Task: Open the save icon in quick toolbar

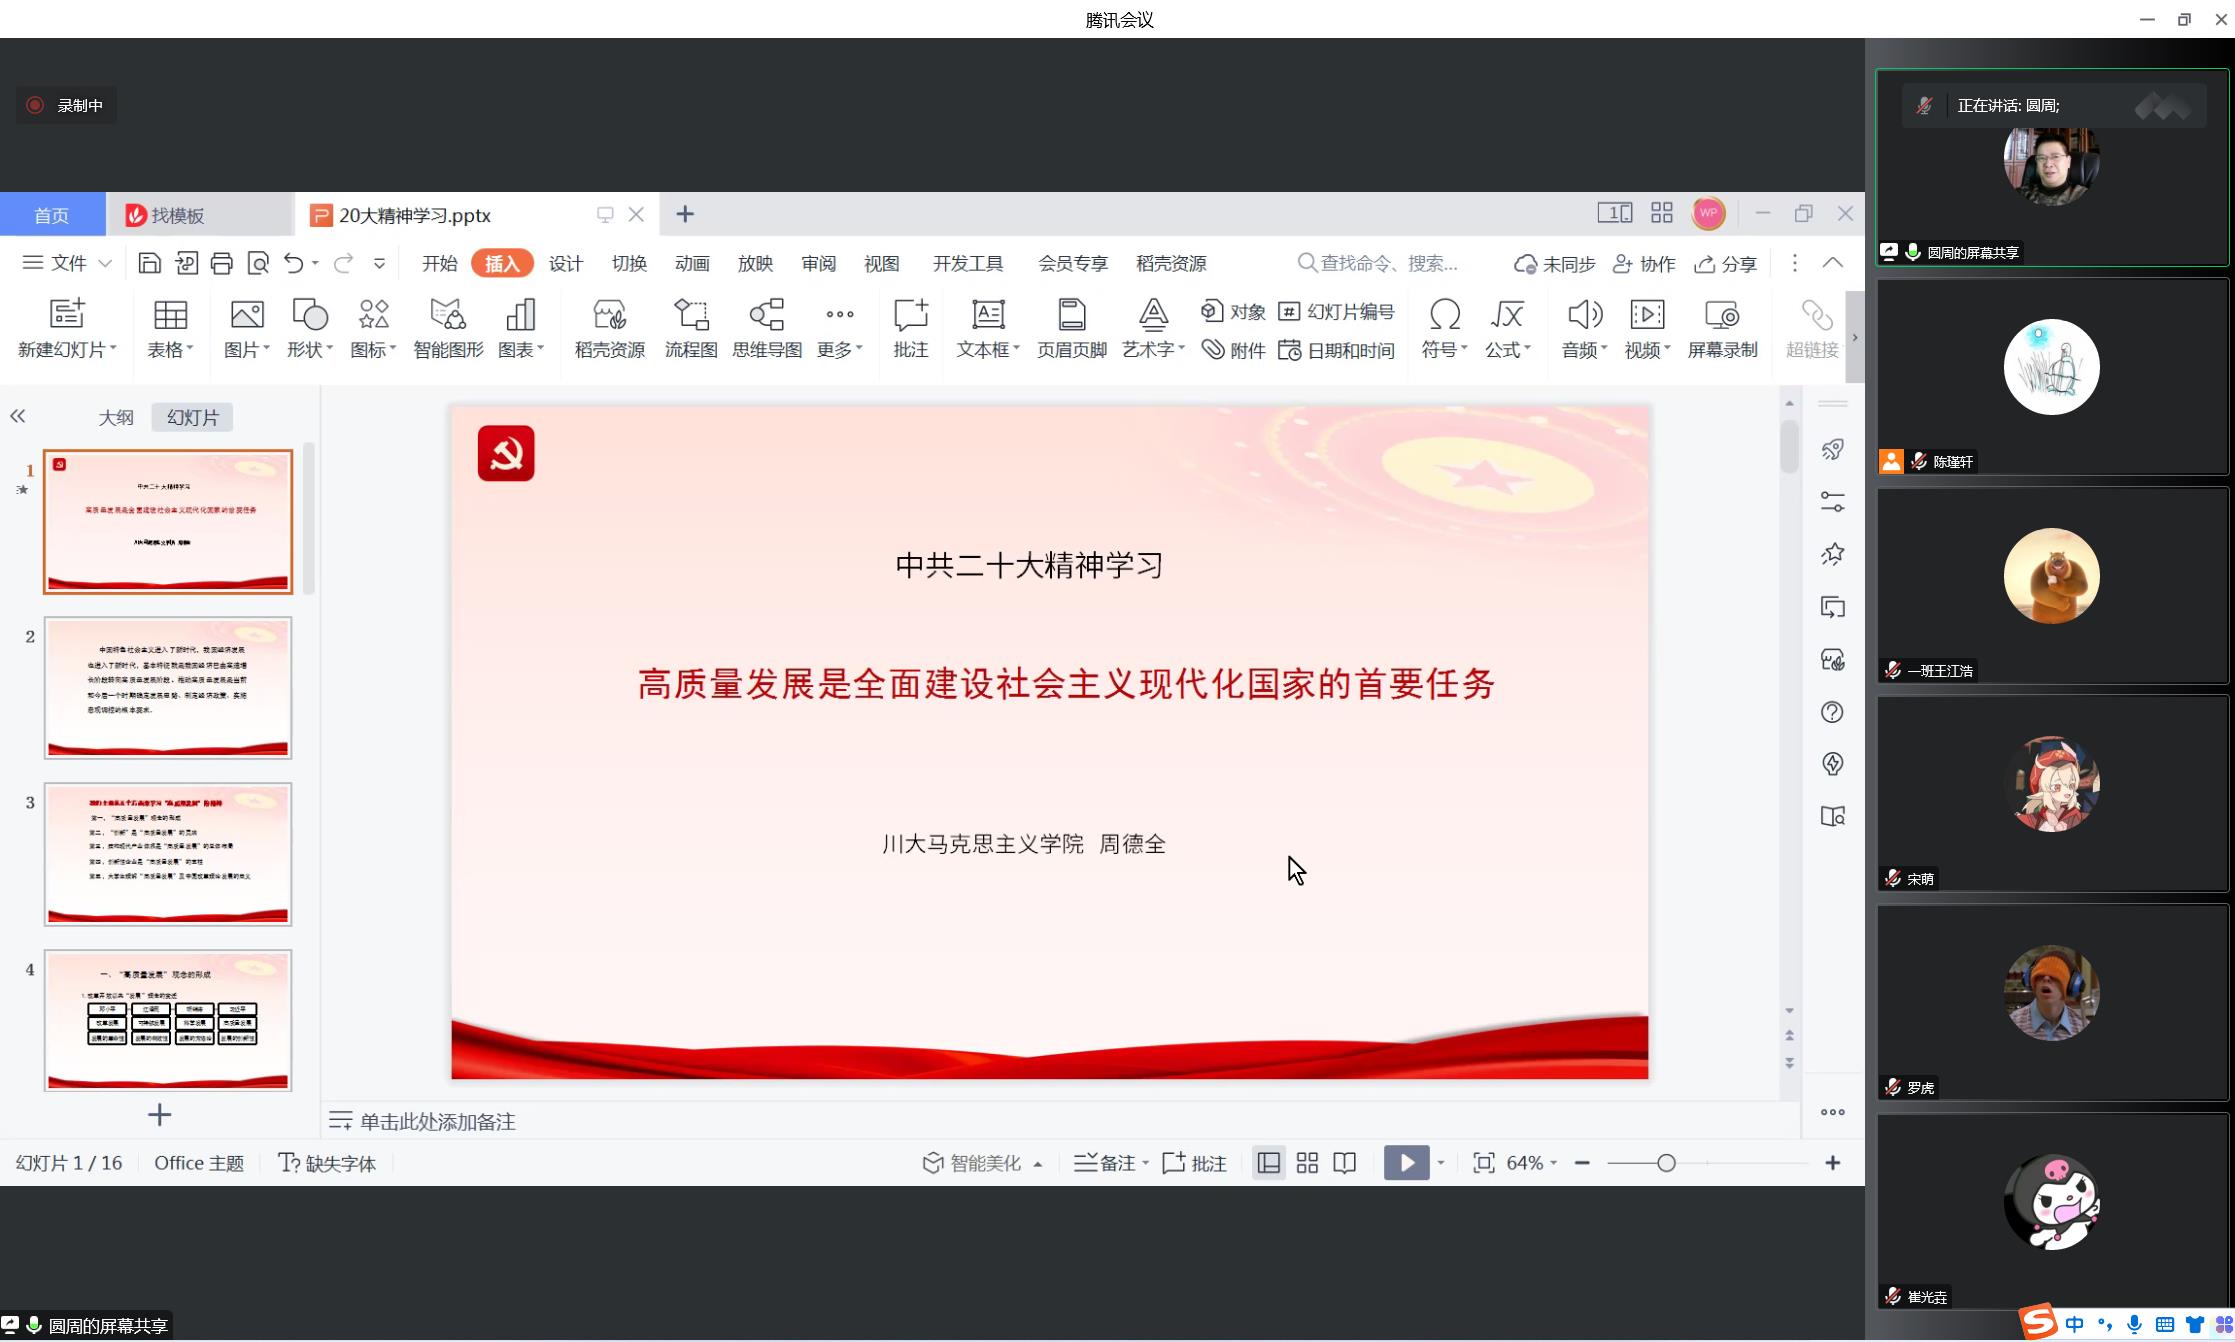Action: (149, 263)
